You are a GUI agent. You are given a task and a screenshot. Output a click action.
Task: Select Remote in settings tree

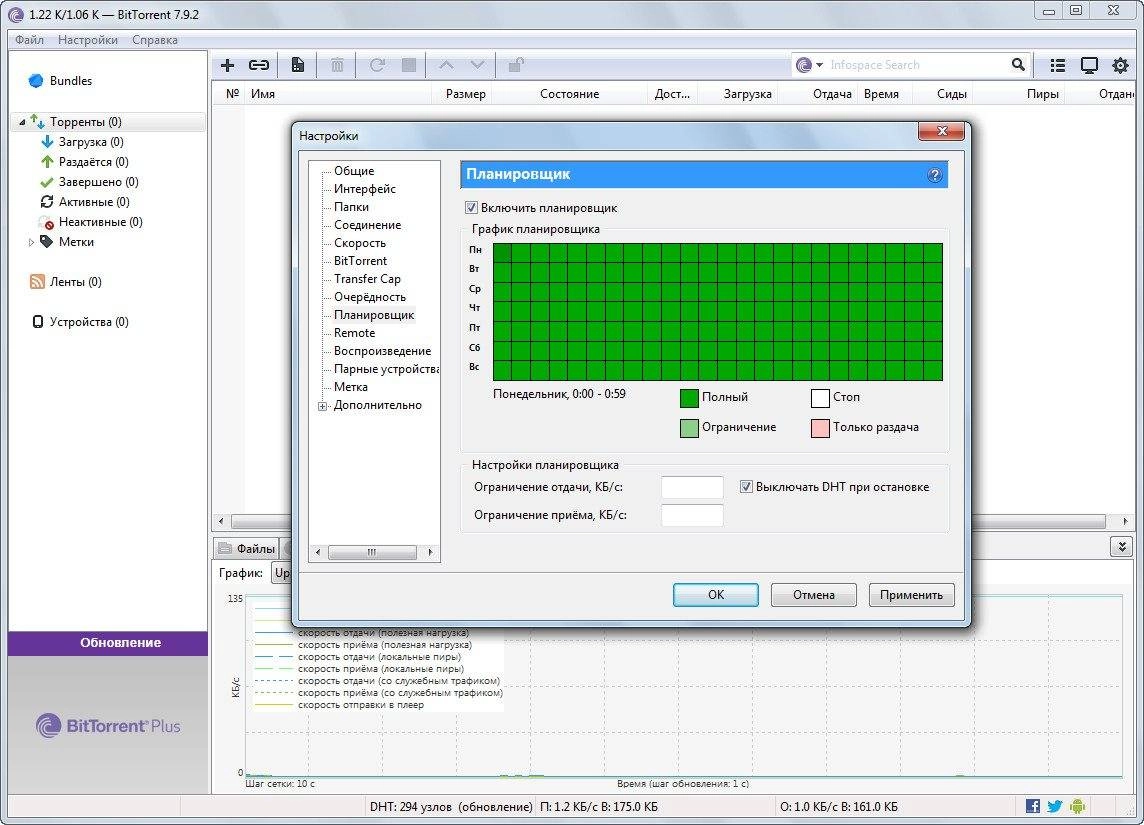(x=355, y=333)
